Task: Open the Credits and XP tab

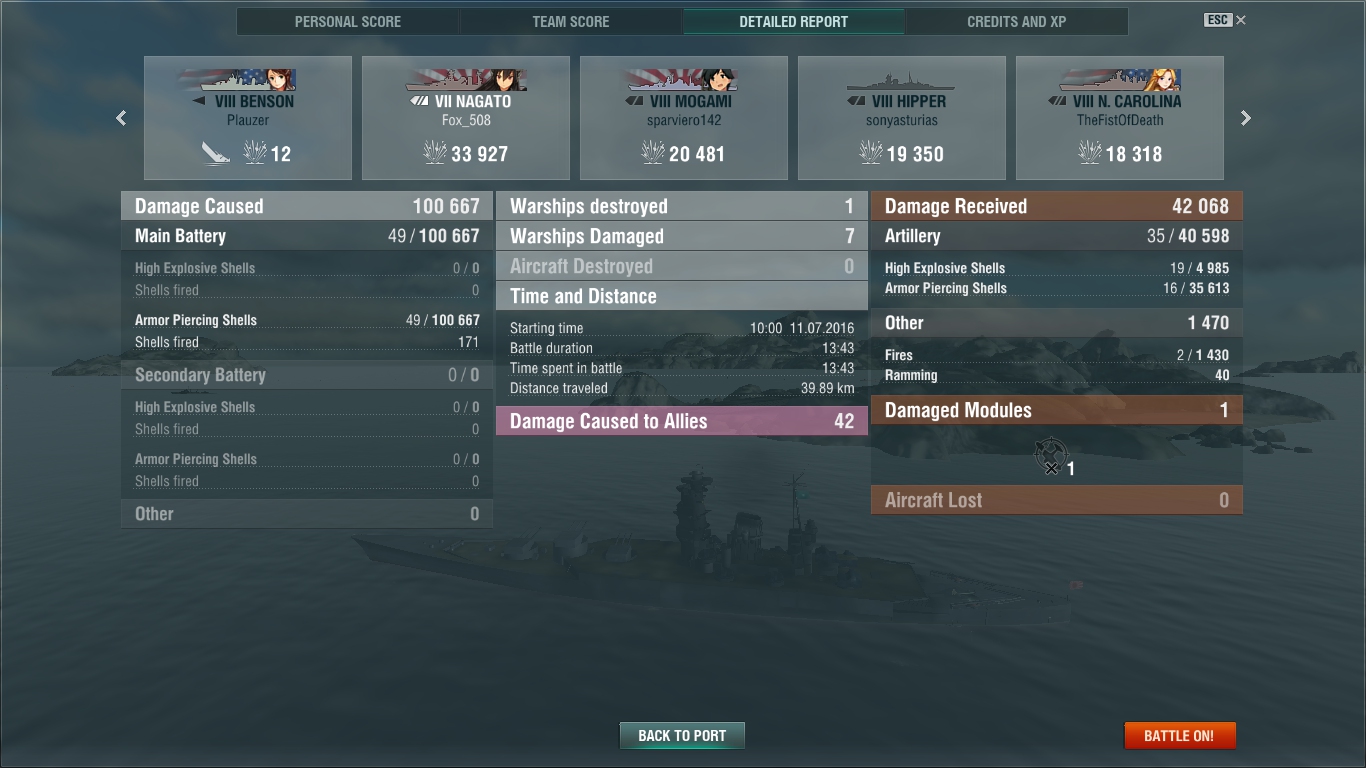Action: pyautogui.click(x=1016, y=21)
